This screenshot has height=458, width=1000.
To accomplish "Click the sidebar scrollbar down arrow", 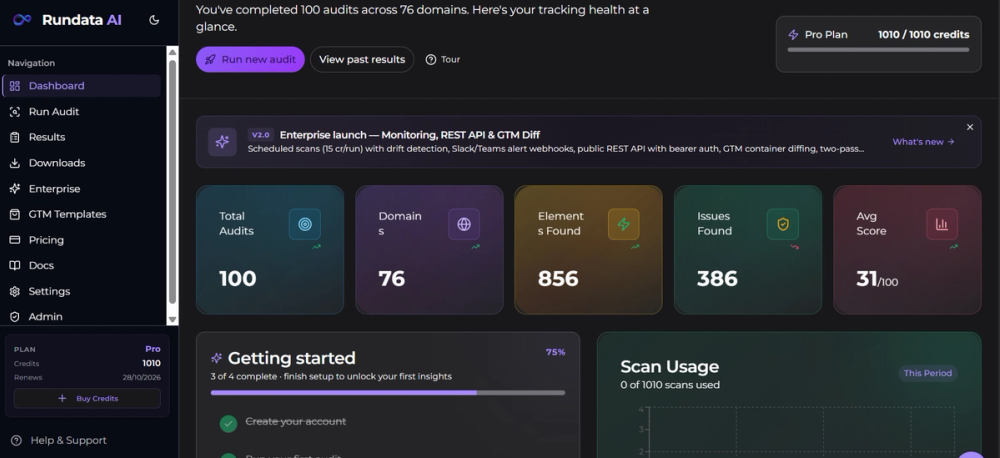I will (x=172, y=320).
